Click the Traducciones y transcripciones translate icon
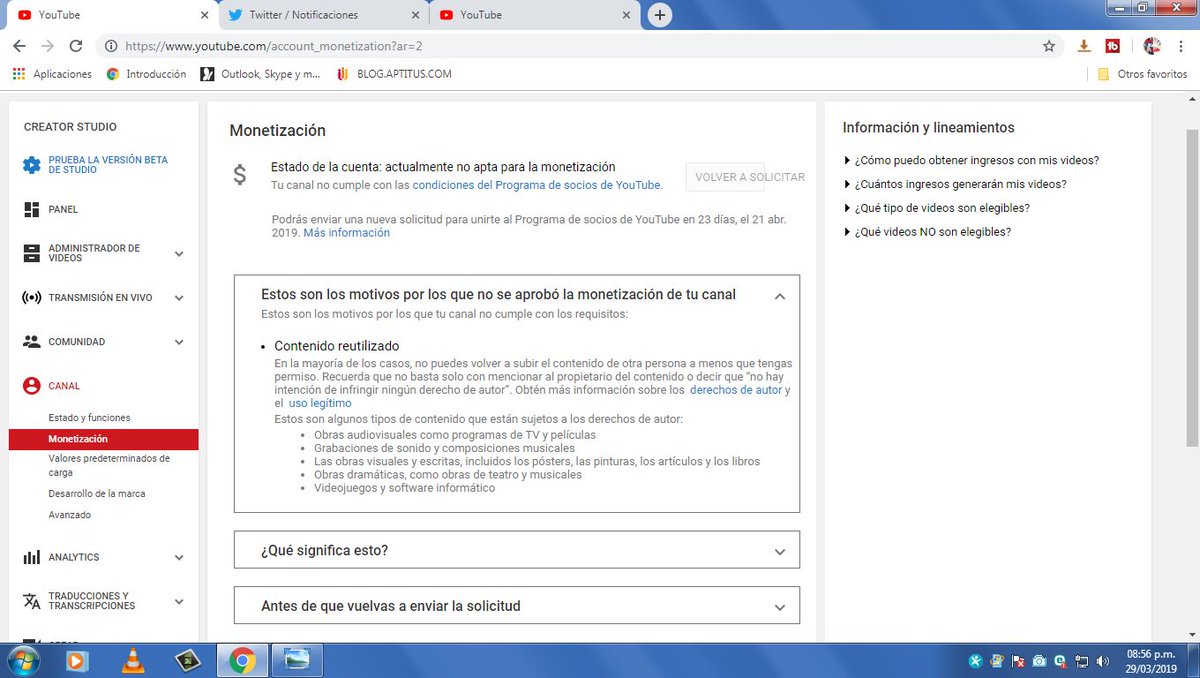This screenshot has width=1200, height=678. click(31, 601)
